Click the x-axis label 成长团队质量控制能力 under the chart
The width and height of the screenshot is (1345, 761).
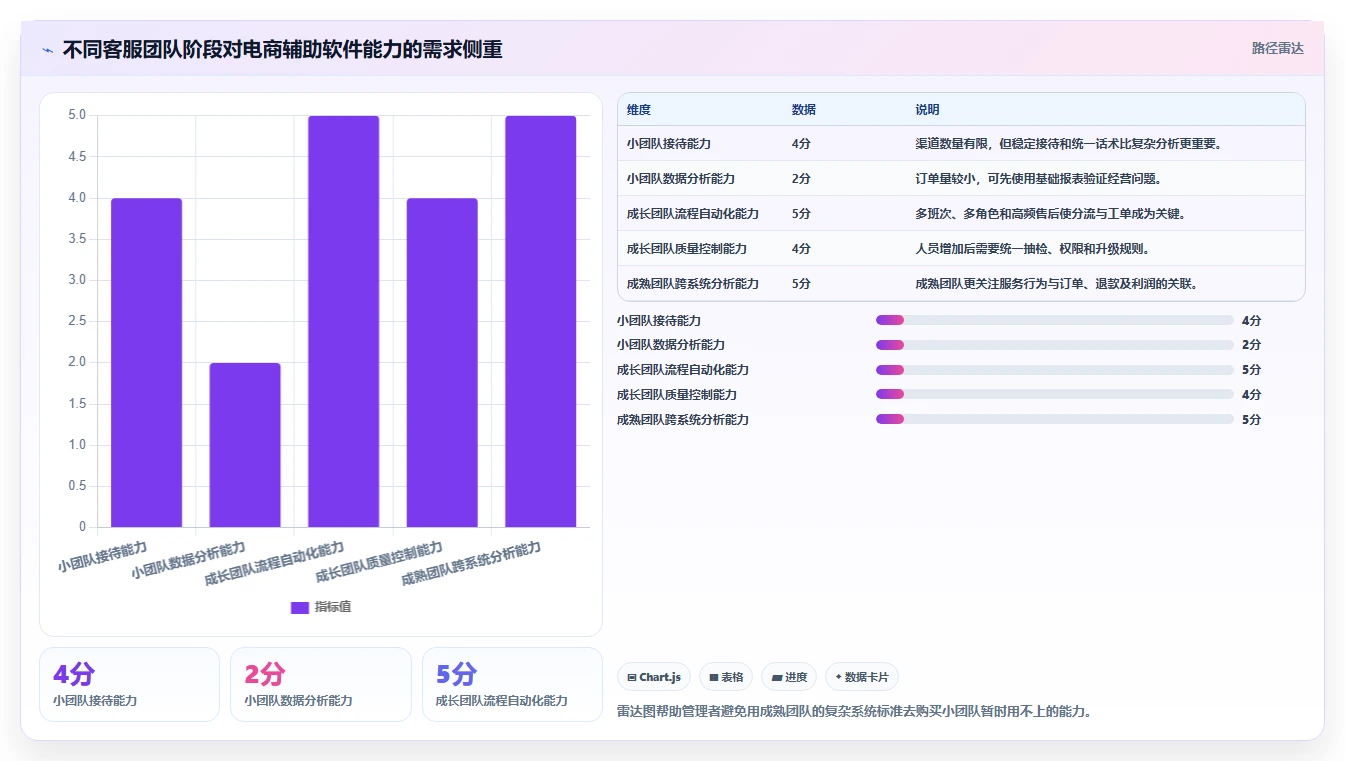(x=380, y=562)
